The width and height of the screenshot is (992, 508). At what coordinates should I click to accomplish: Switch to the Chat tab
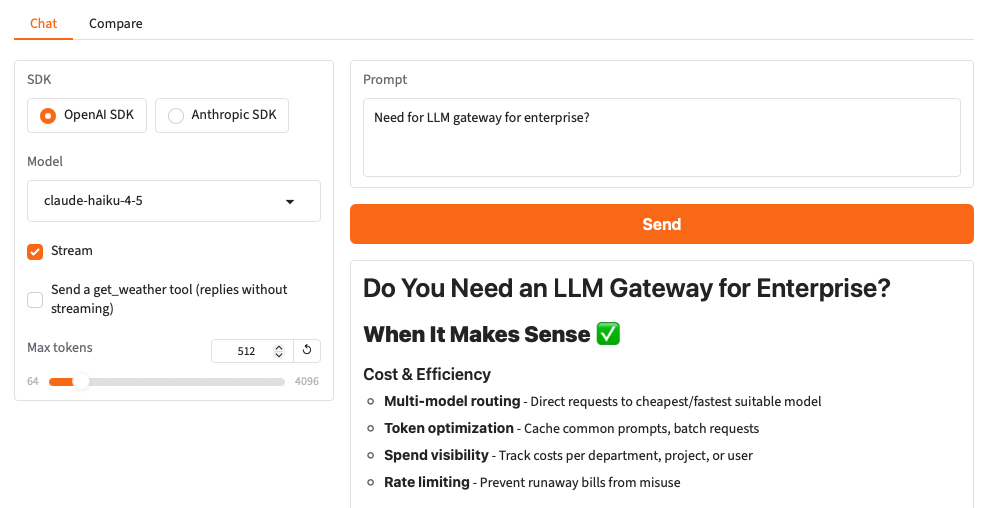pyautogui.click(x=44, y=23)
